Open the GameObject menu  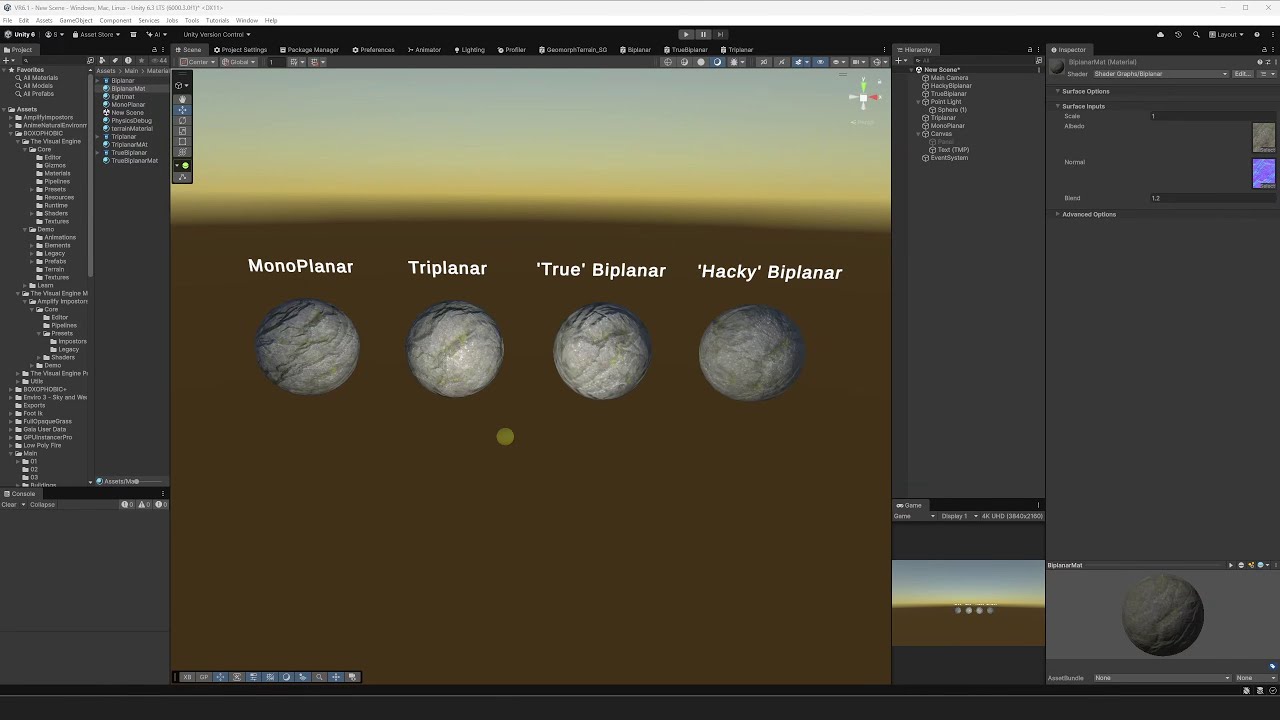point(76,20)
